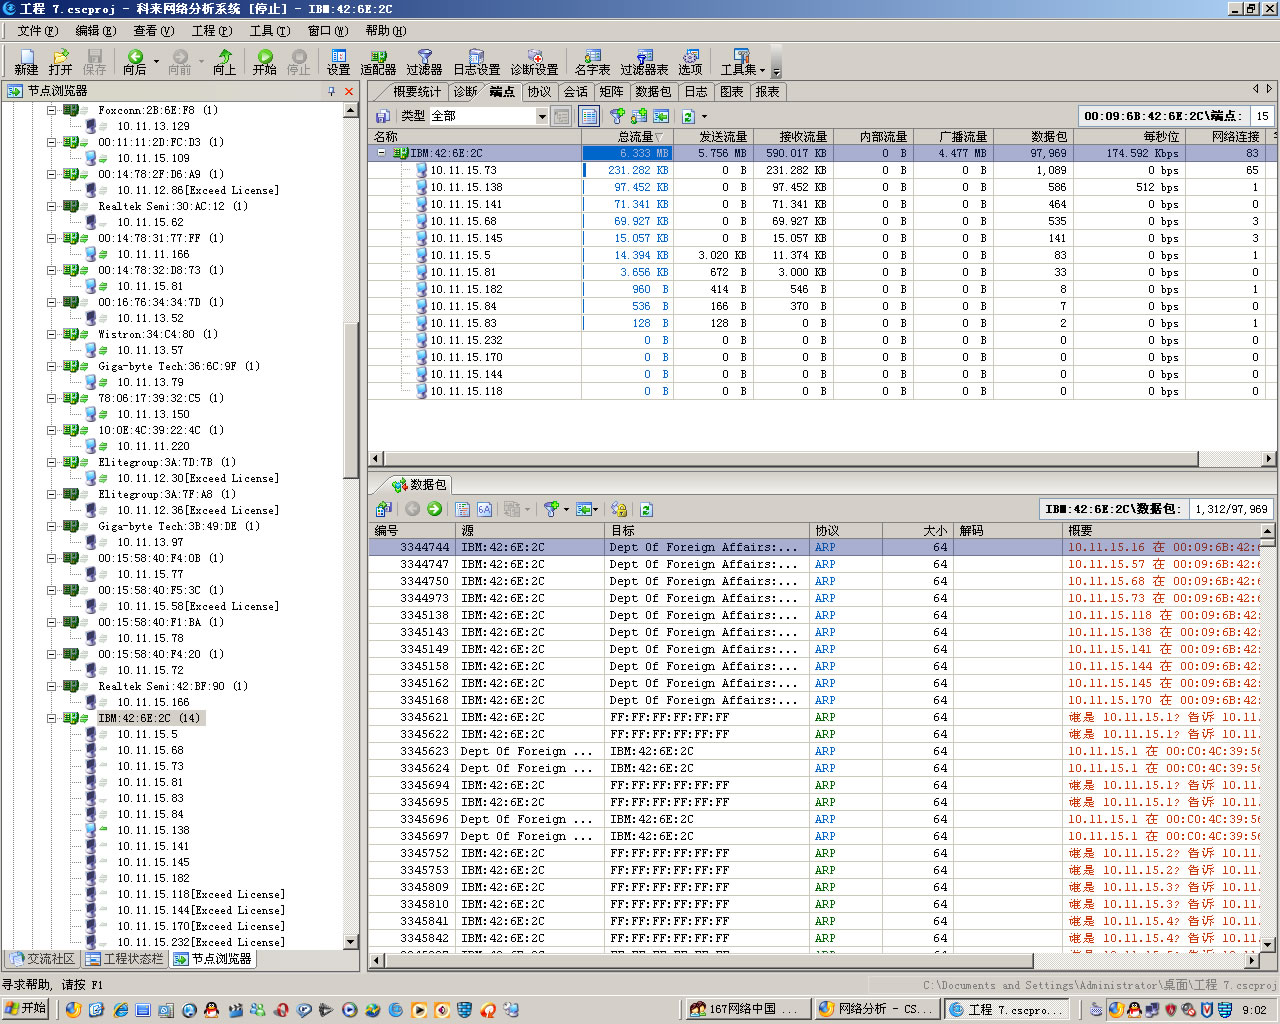Open 诊断设置 (Diagnosis settings) icon

[534, 62]
